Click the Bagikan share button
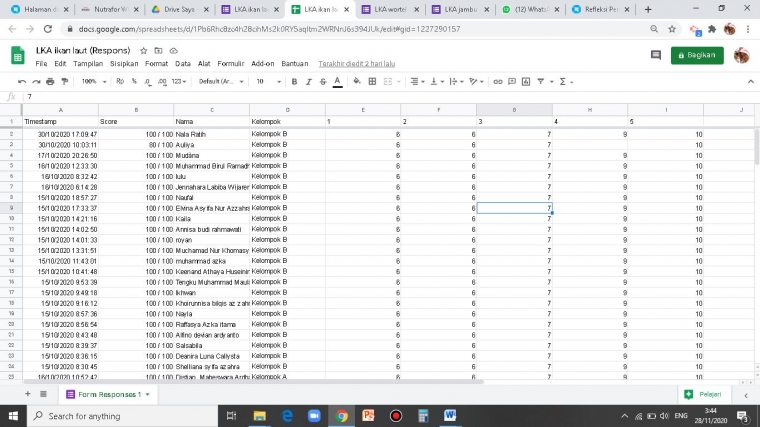The image size is (760, 427). pyautogui.click(x=697, y=55)
